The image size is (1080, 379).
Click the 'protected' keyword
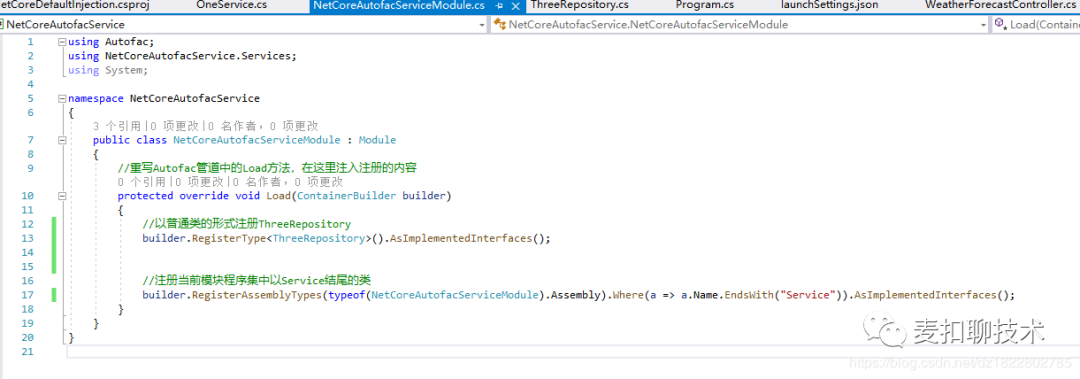click(145, 196)
